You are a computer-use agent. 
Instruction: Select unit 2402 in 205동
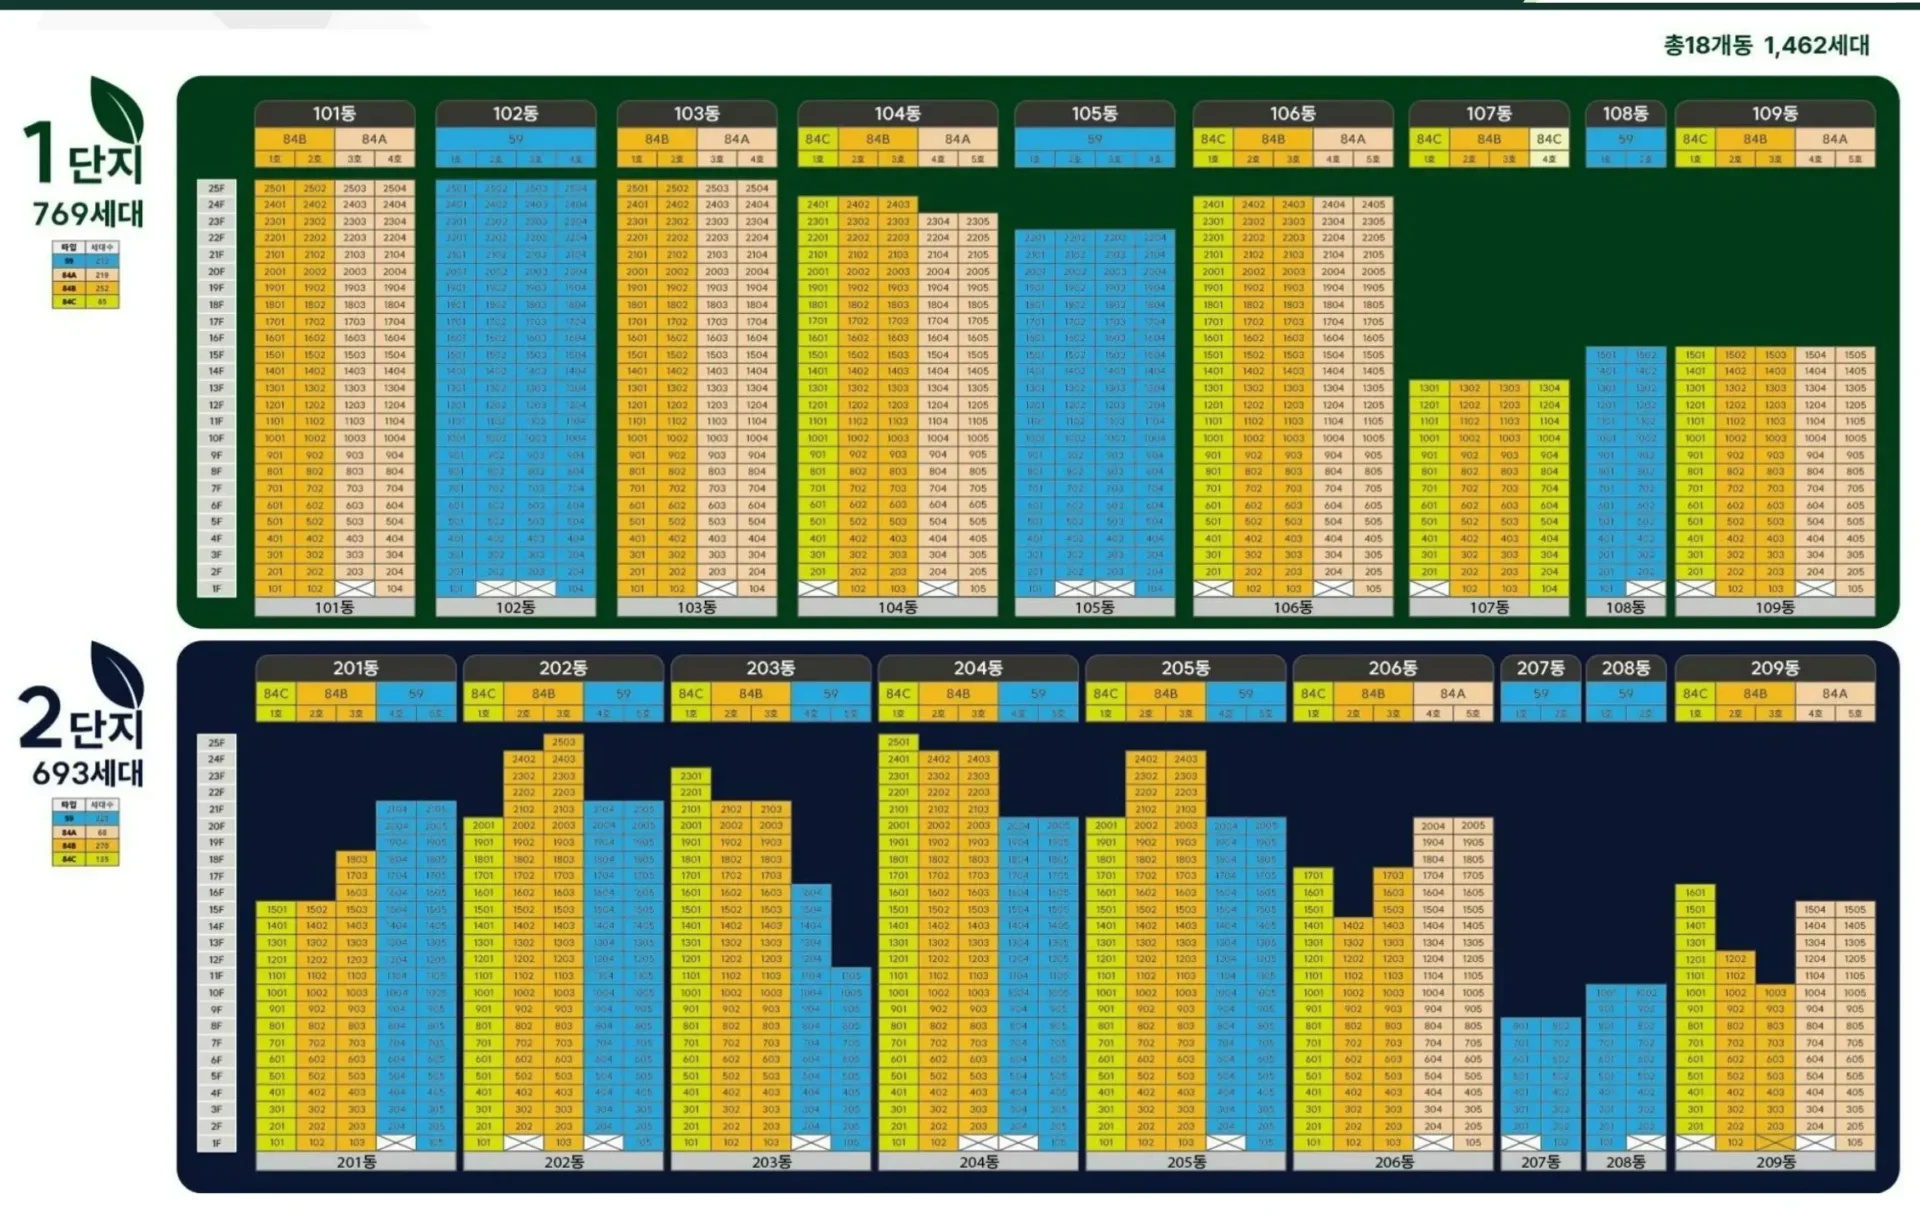coord(1146,759)
